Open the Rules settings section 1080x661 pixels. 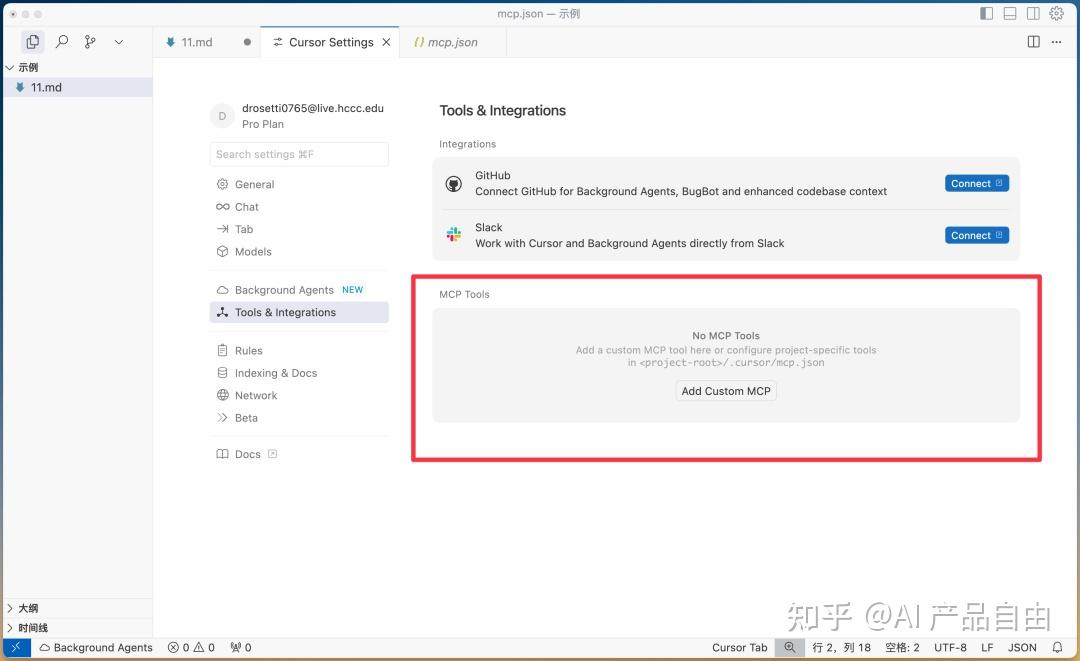(x=299, y=350)
